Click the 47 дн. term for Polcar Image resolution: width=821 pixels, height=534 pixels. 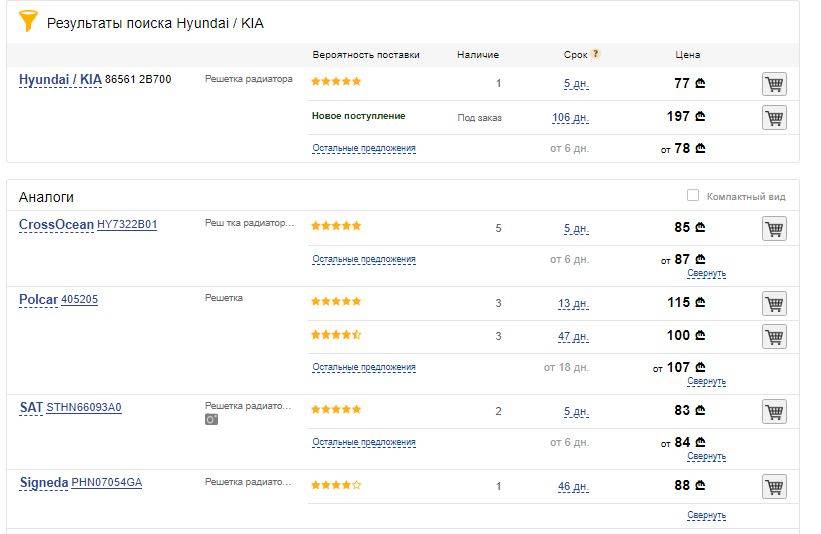pos(573,337)
